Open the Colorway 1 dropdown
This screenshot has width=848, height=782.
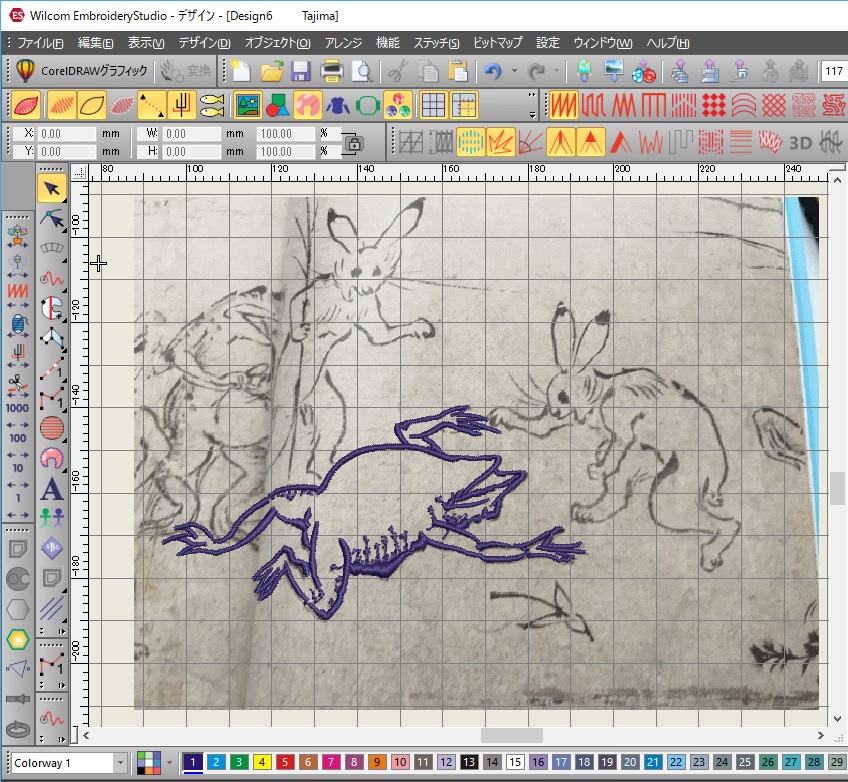(x=120, y=763)
